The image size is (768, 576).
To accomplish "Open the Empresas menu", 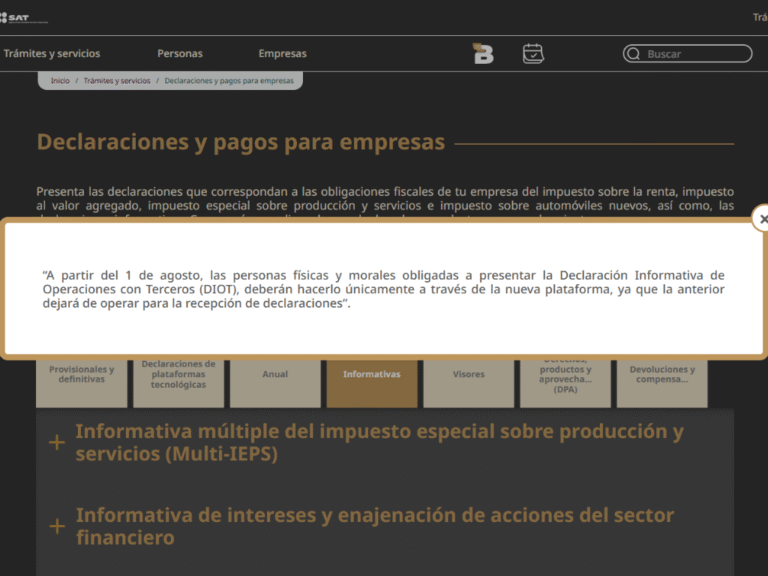I will pos(282,54).
